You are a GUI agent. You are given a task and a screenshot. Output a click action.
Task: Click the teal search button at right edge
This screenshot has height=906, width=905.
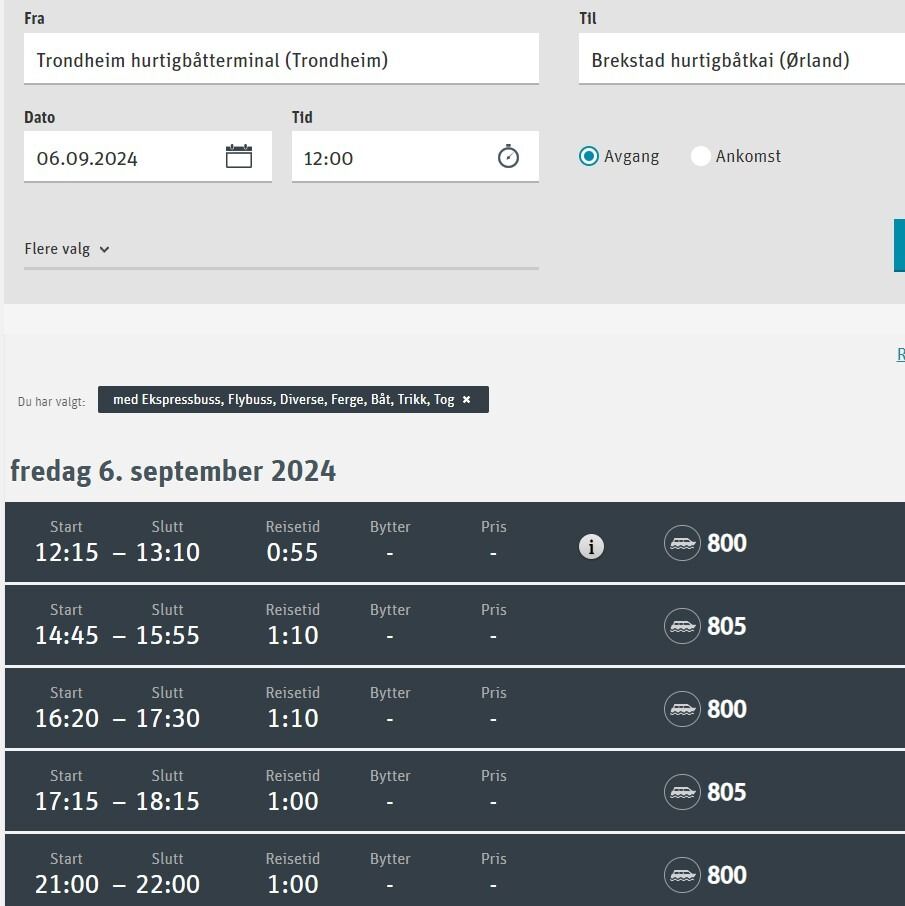[x=899, y=245]
